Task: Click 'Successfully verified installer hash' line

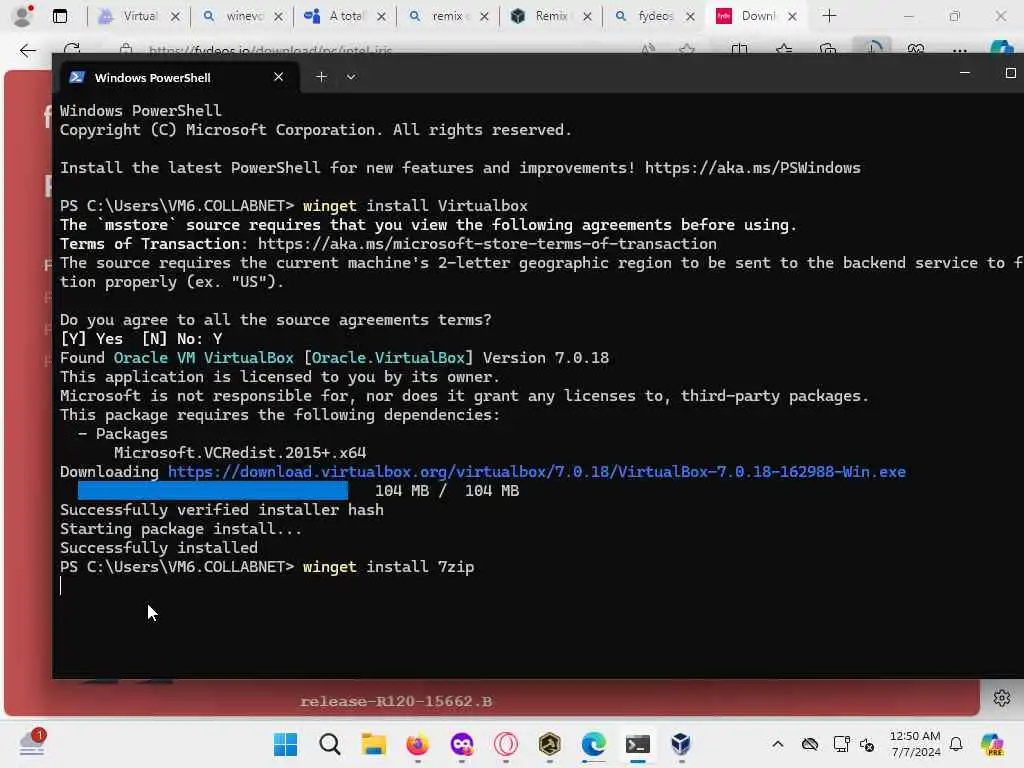Action: pyautogui.click(x=221, y=510)
